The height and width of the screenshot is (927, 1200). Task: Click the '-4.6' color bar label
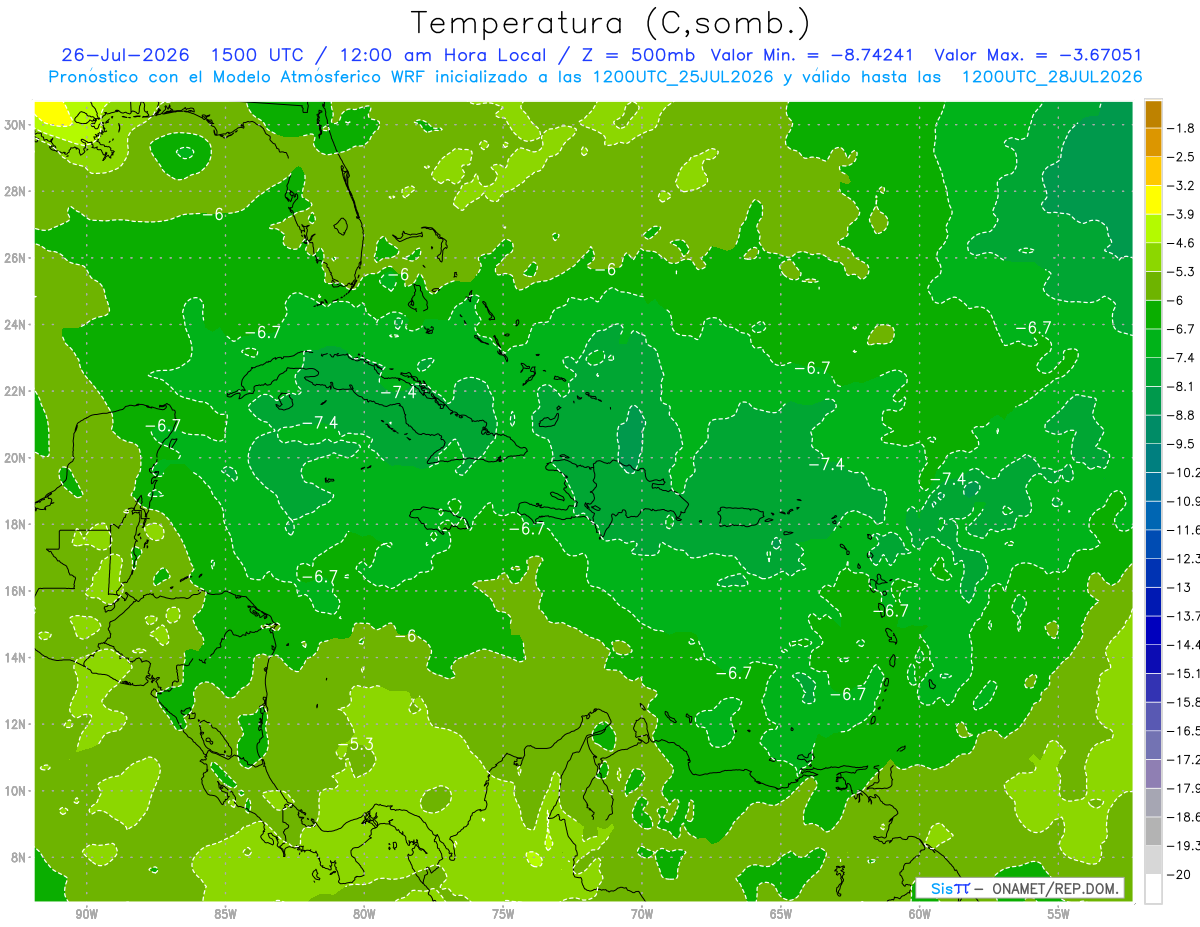[x=1181, y=243]
